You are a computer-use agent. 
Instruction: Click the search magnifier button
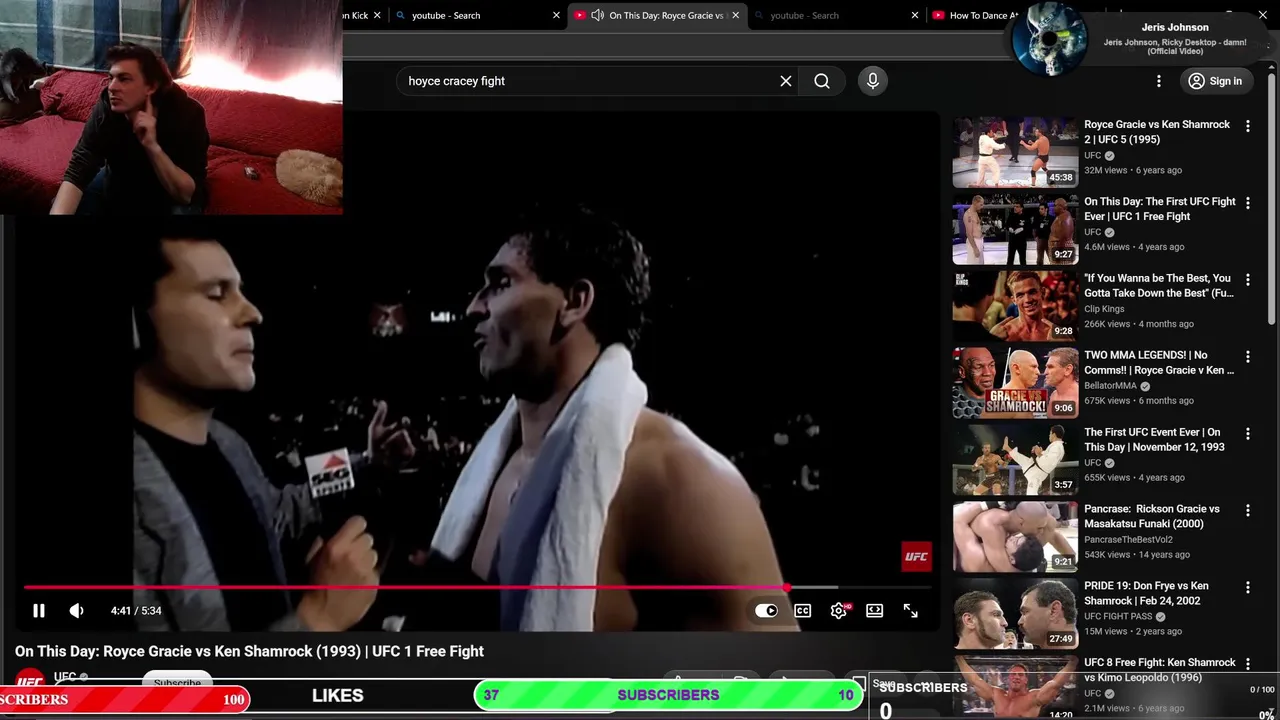[822, 81]
